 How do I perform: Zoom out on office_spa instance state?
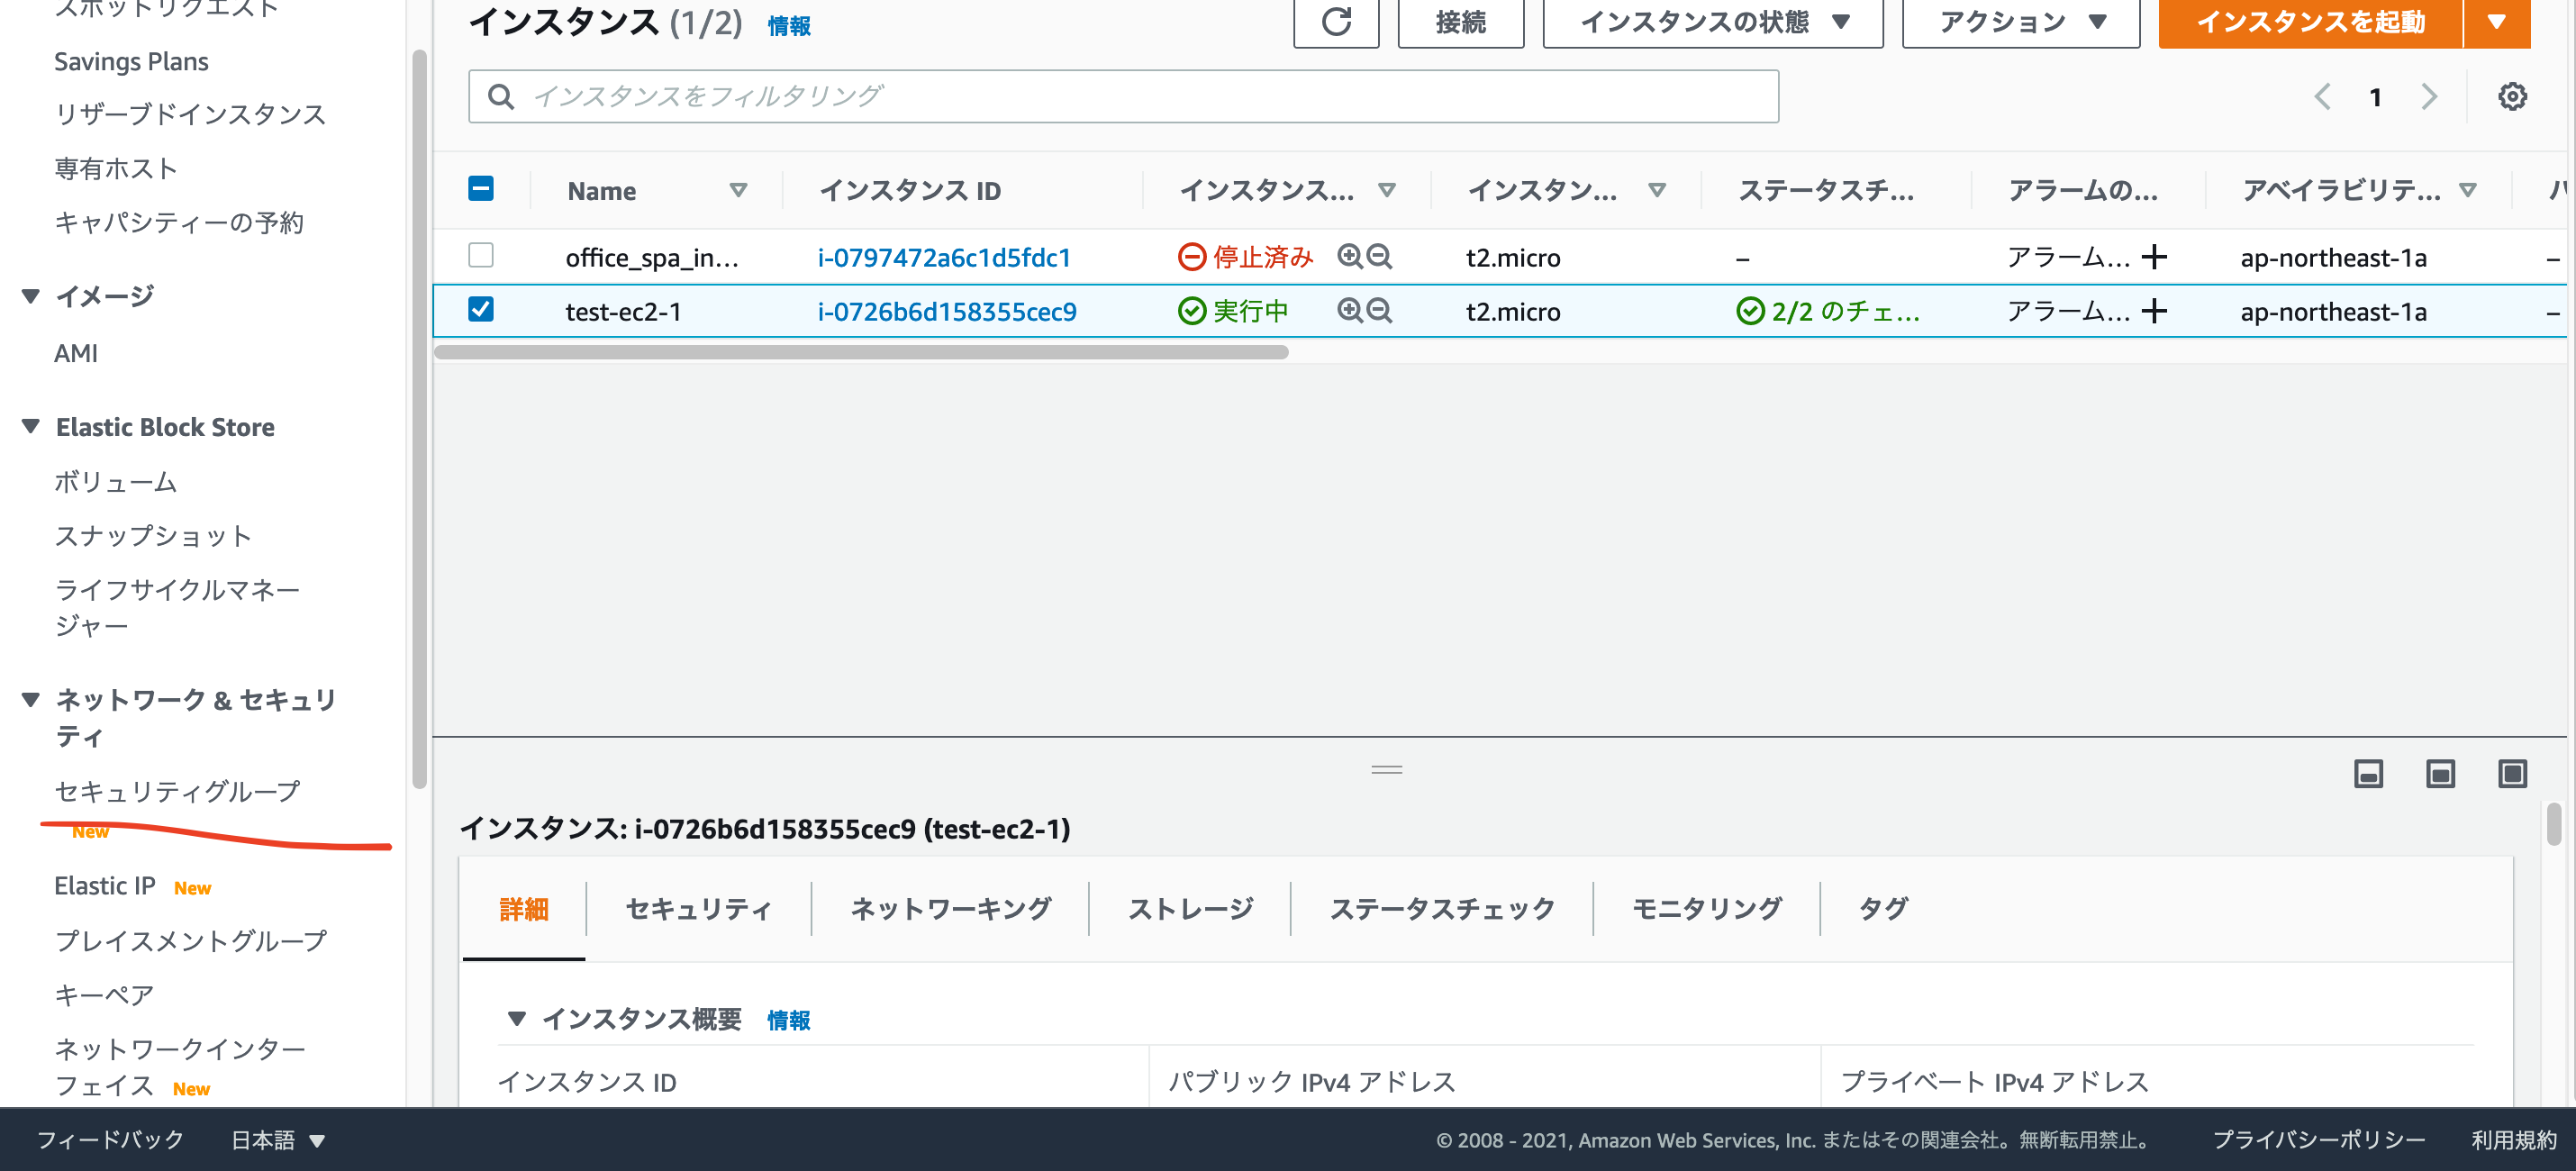[x=1381, y=257]
